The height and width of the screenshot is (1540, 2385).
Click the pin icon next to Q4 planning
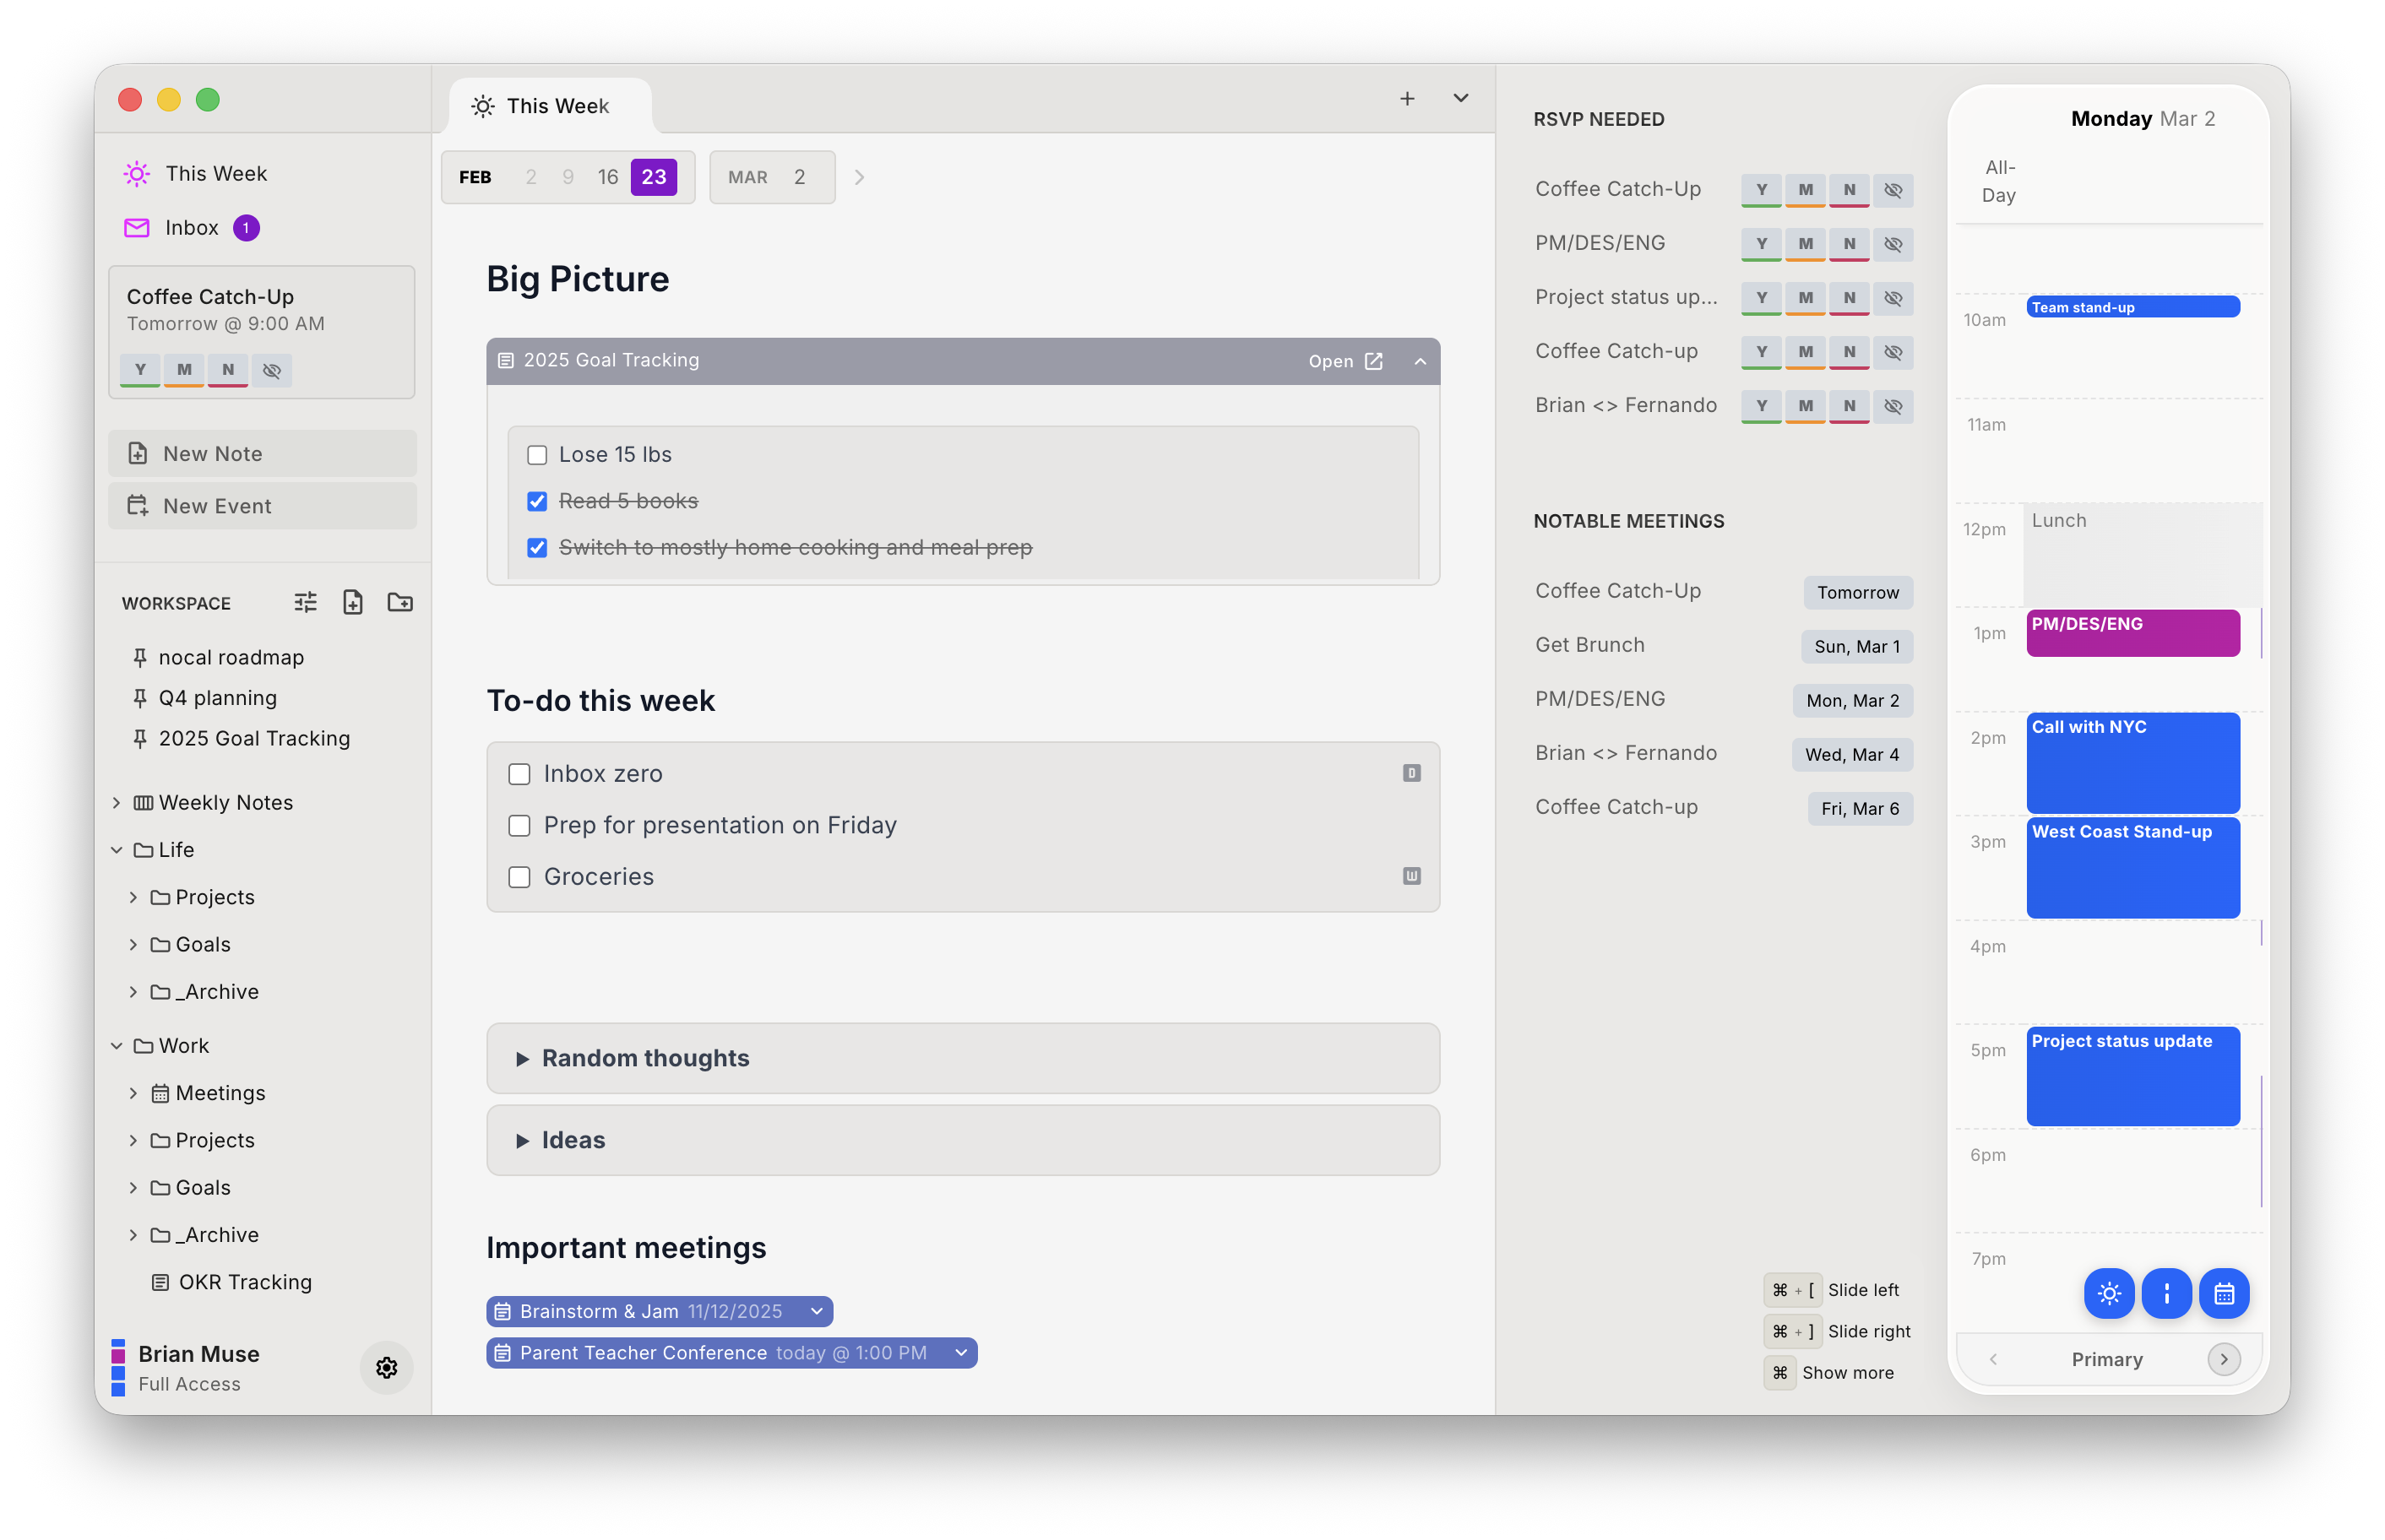point(140,697)
